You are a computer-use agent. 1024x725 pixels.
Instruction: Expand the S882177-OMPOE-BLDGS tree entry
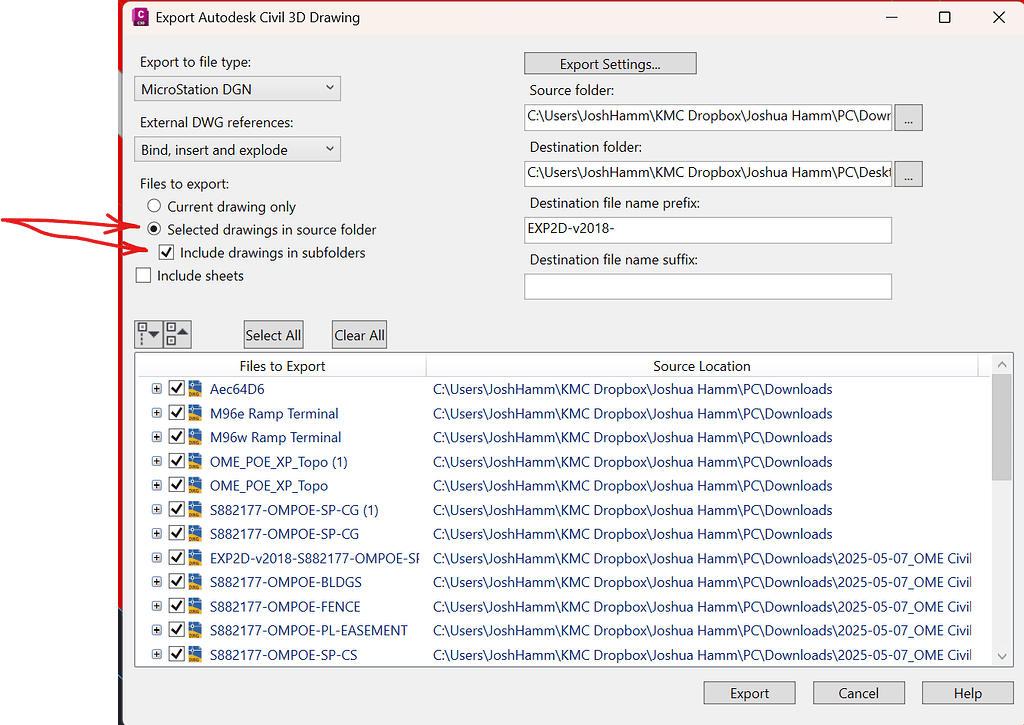pos(157,582)
